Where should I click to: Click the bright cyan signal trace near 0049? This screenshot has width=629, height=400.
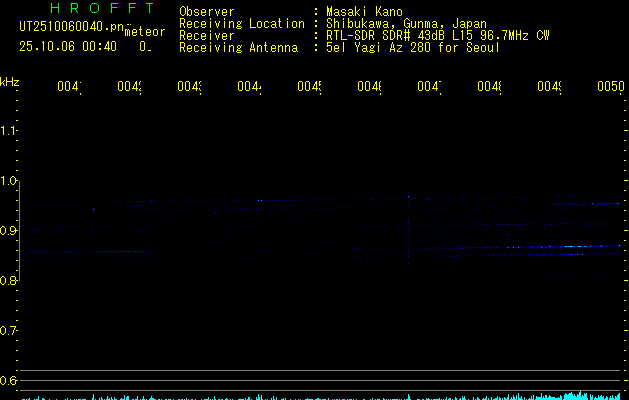(574, 246)
